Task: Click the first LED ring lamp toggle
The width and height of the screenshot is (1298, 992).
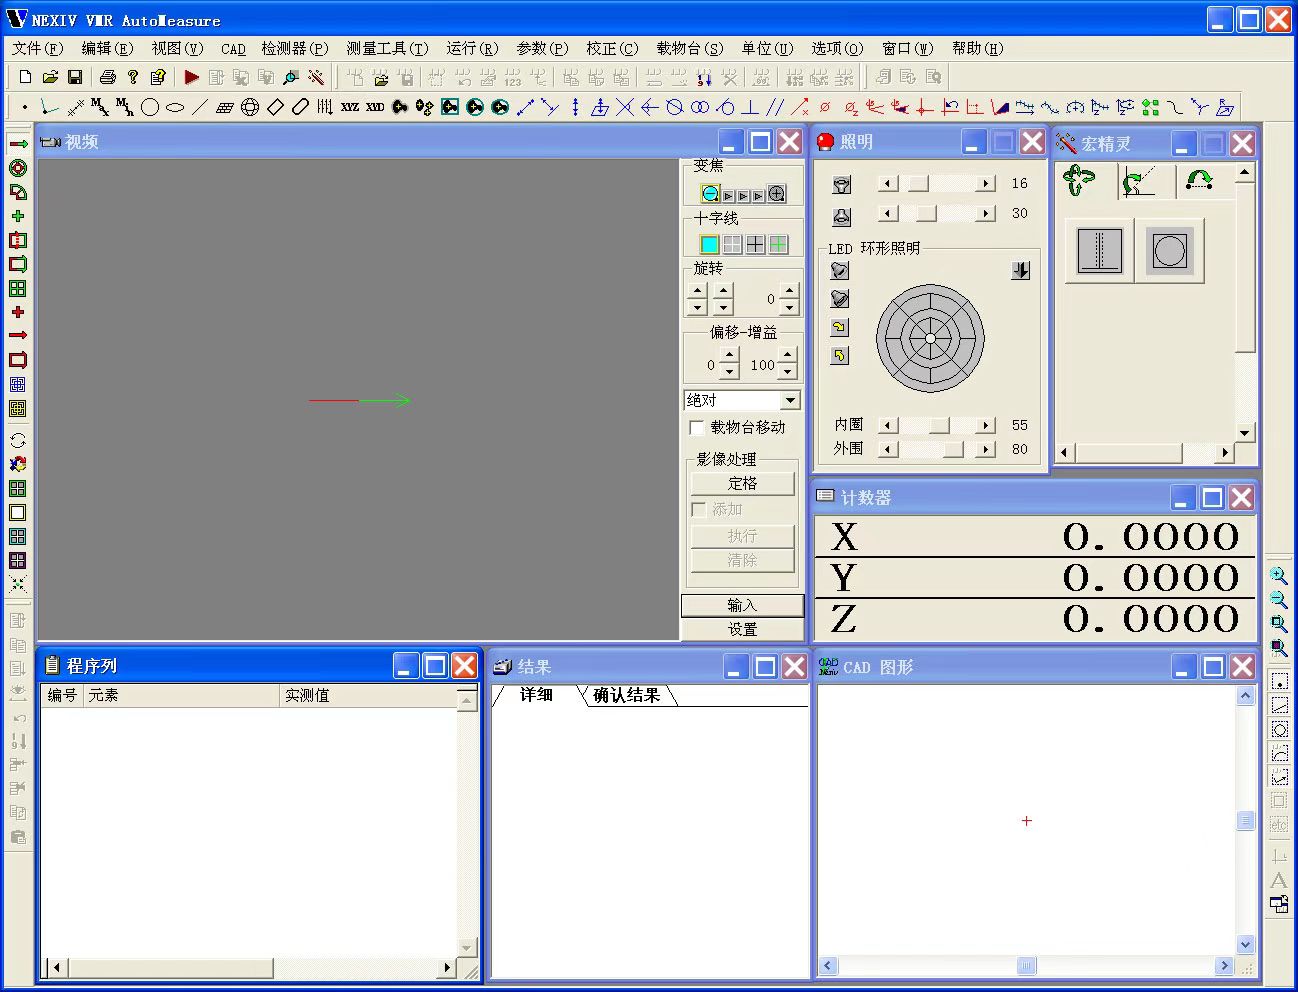Action: tap(840, 271)
